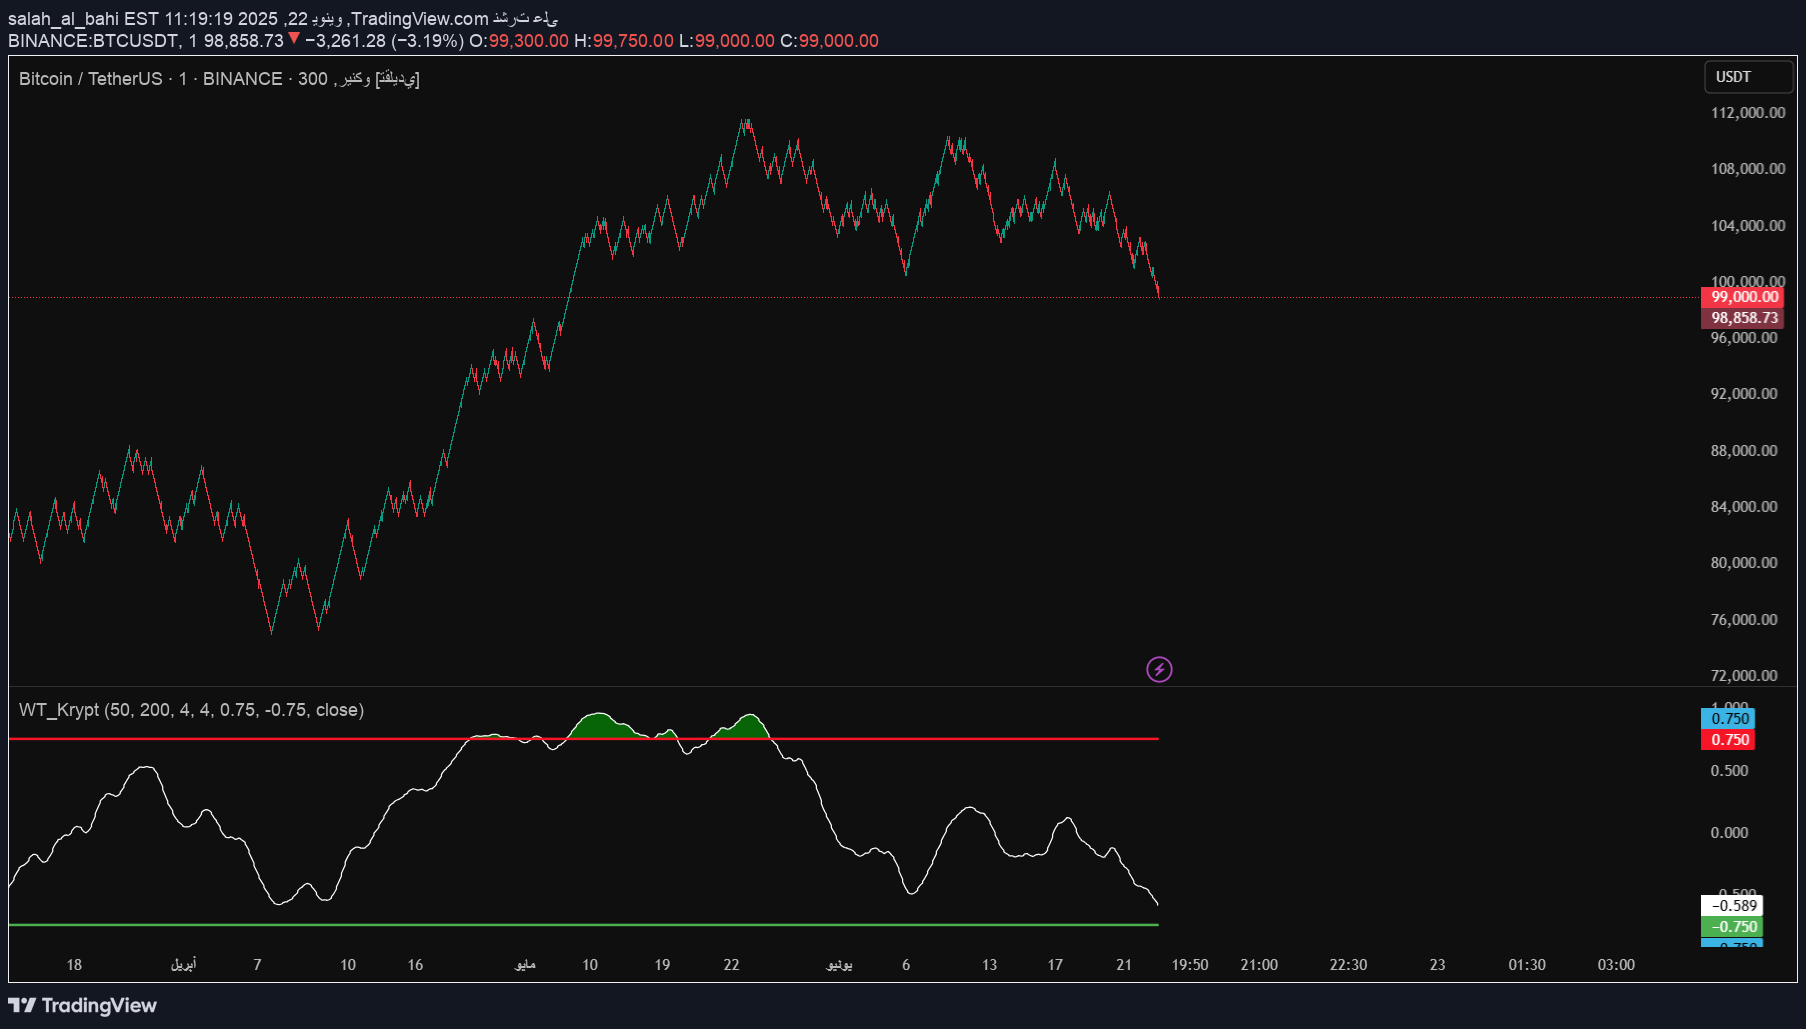Click the purple lightning bolt icon

[x=1159, y=669]
